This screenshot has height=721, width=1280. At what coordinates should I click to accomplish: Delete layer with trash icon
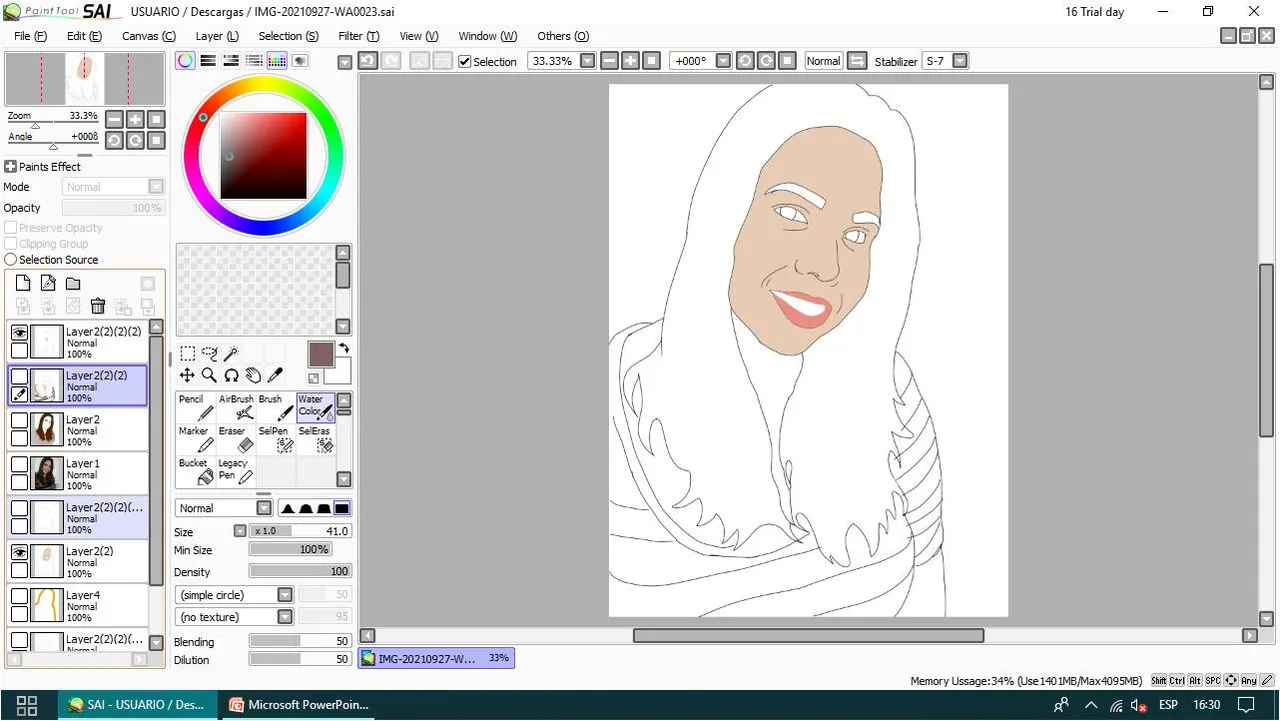click(x=98, y=306)
